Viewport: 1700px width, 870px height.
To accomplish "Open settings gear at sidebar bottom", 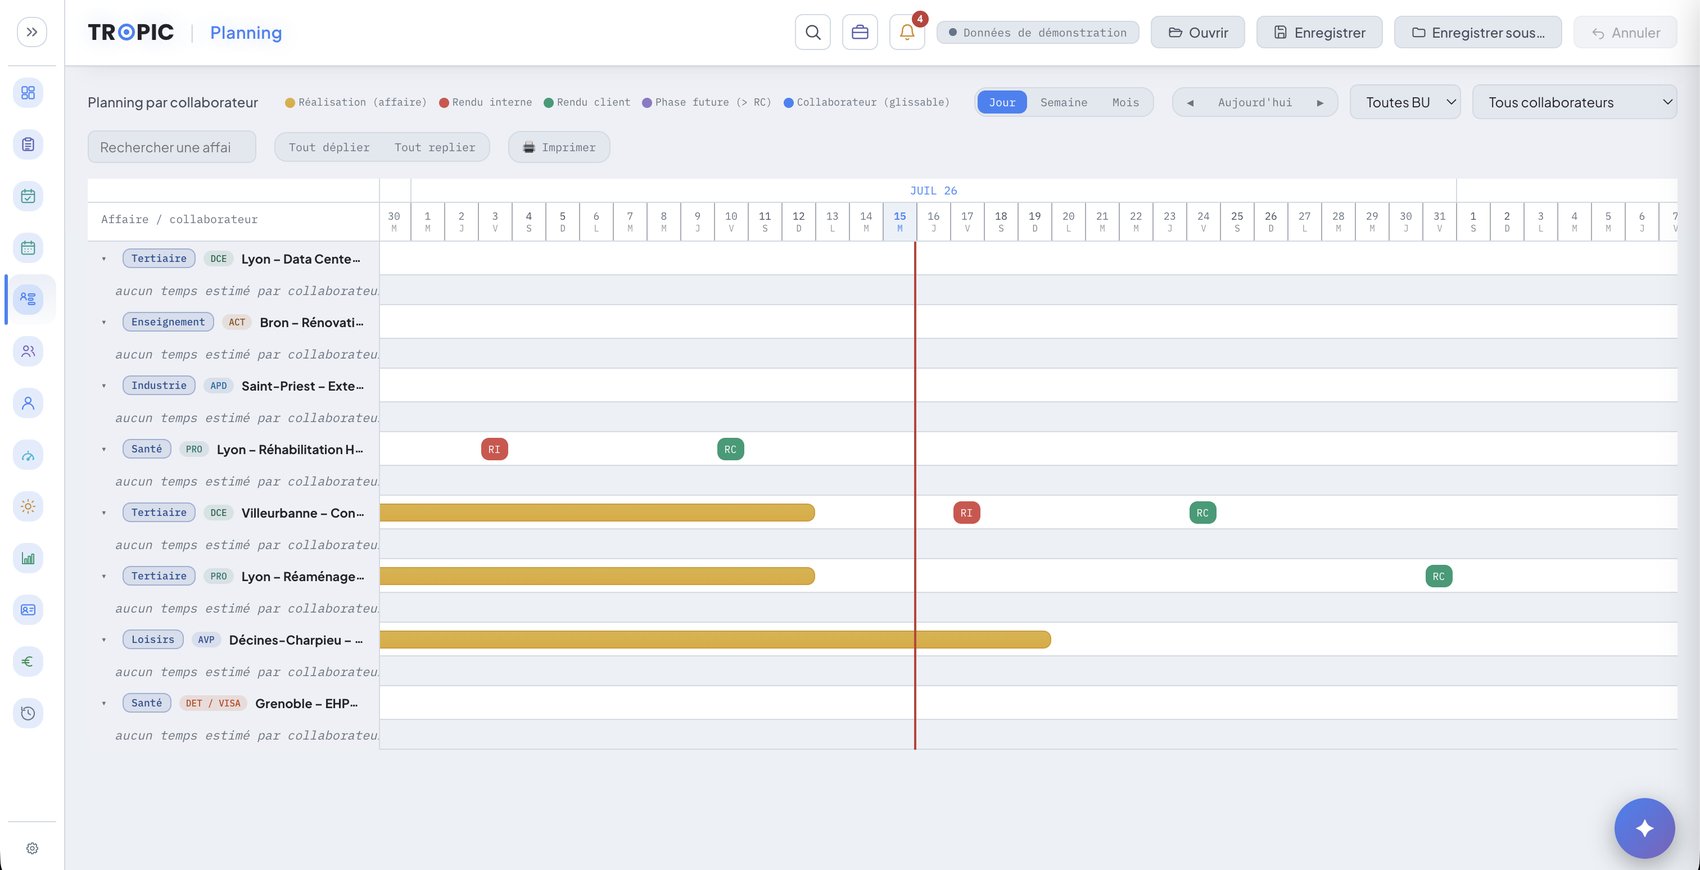I will tap(32, 848).
